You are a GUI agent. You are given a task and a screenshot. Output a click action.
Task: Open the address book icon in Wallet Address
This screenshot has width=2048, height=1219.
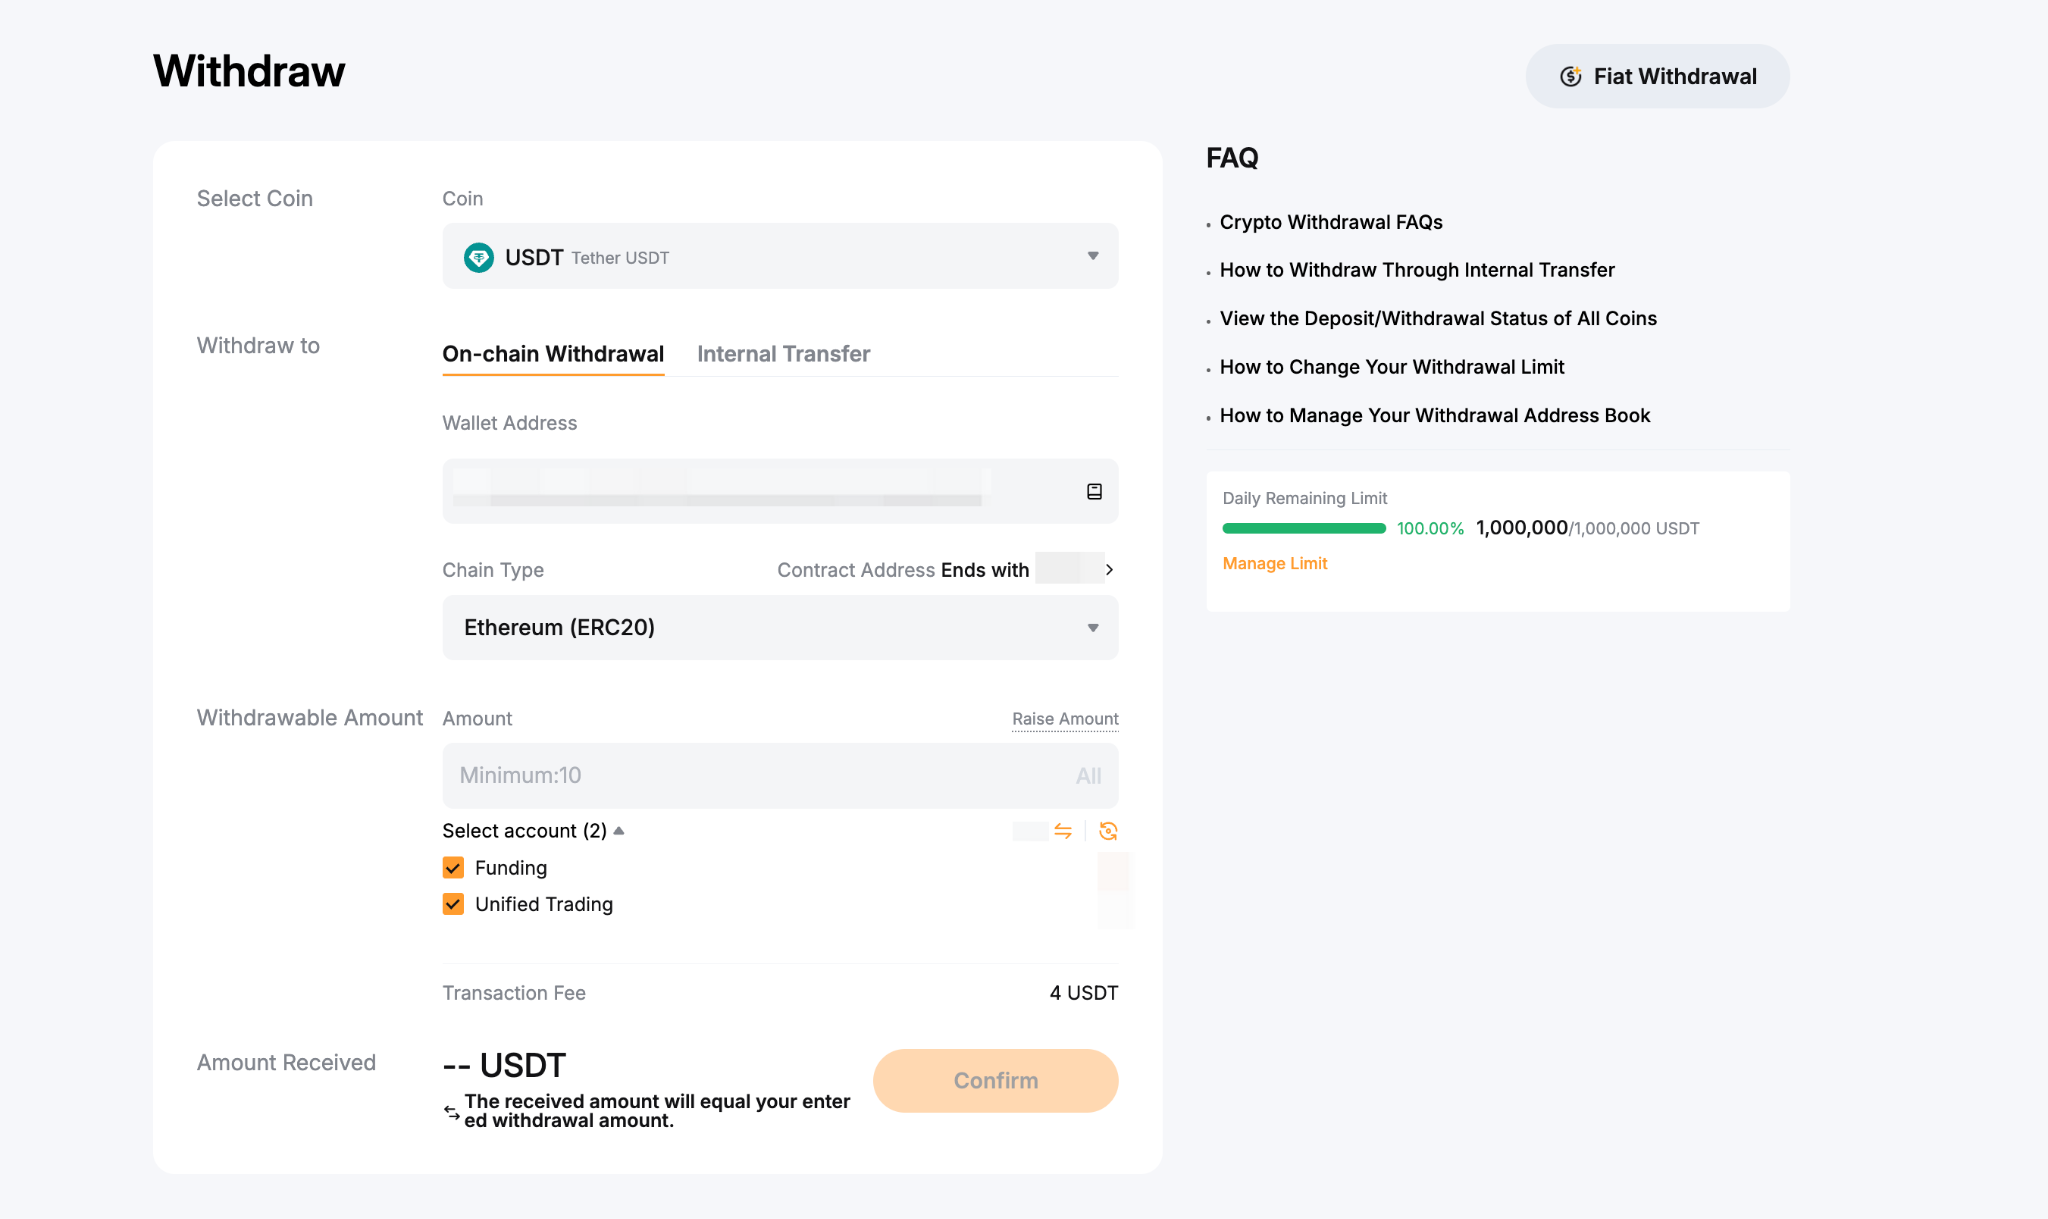(1094, 491)
